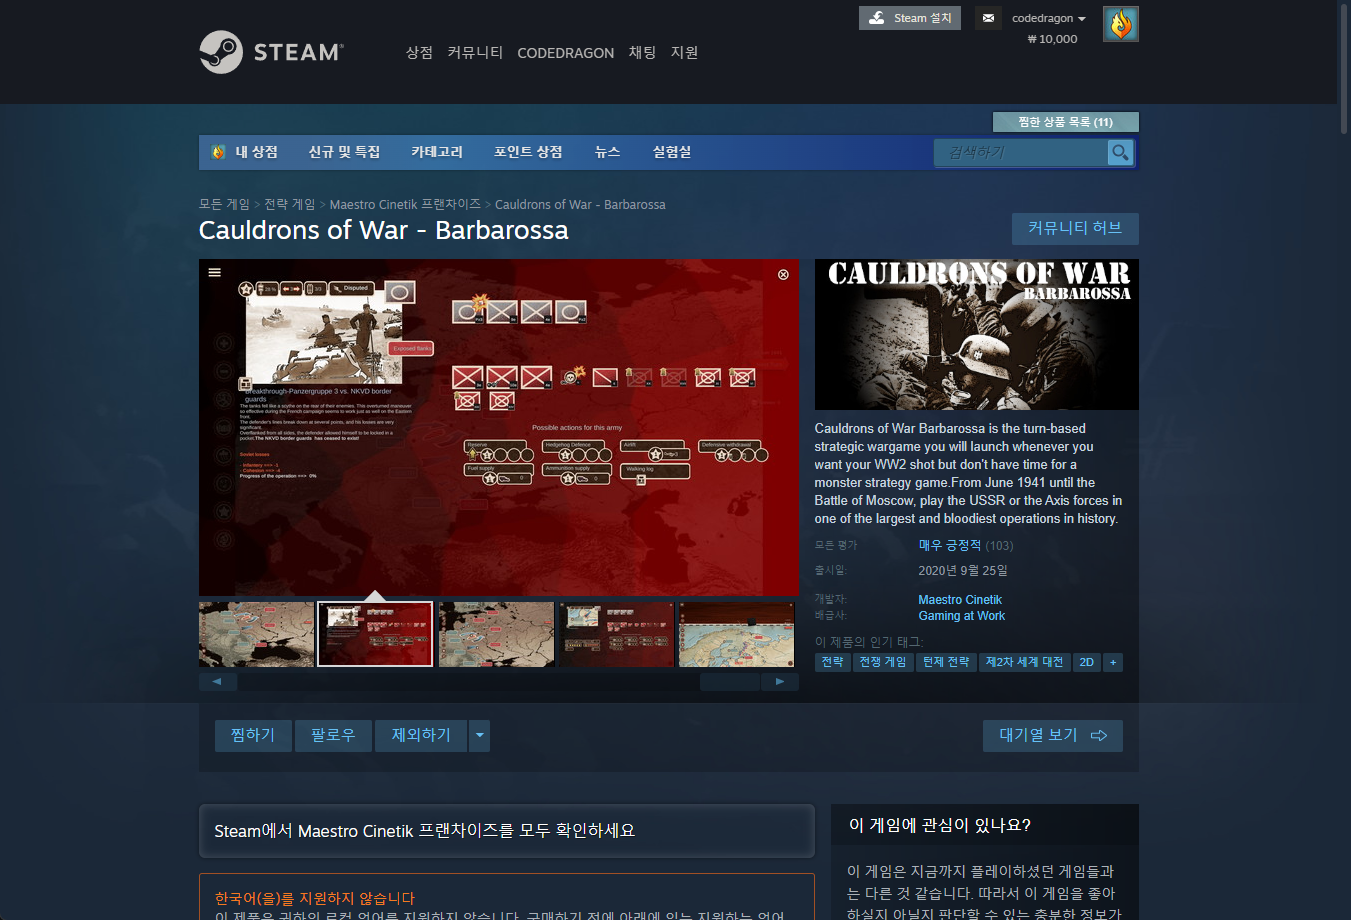Viewport: 1351px width, 920px height.
Task: Open the 뉴스 tab
Action: coord(607,152)
